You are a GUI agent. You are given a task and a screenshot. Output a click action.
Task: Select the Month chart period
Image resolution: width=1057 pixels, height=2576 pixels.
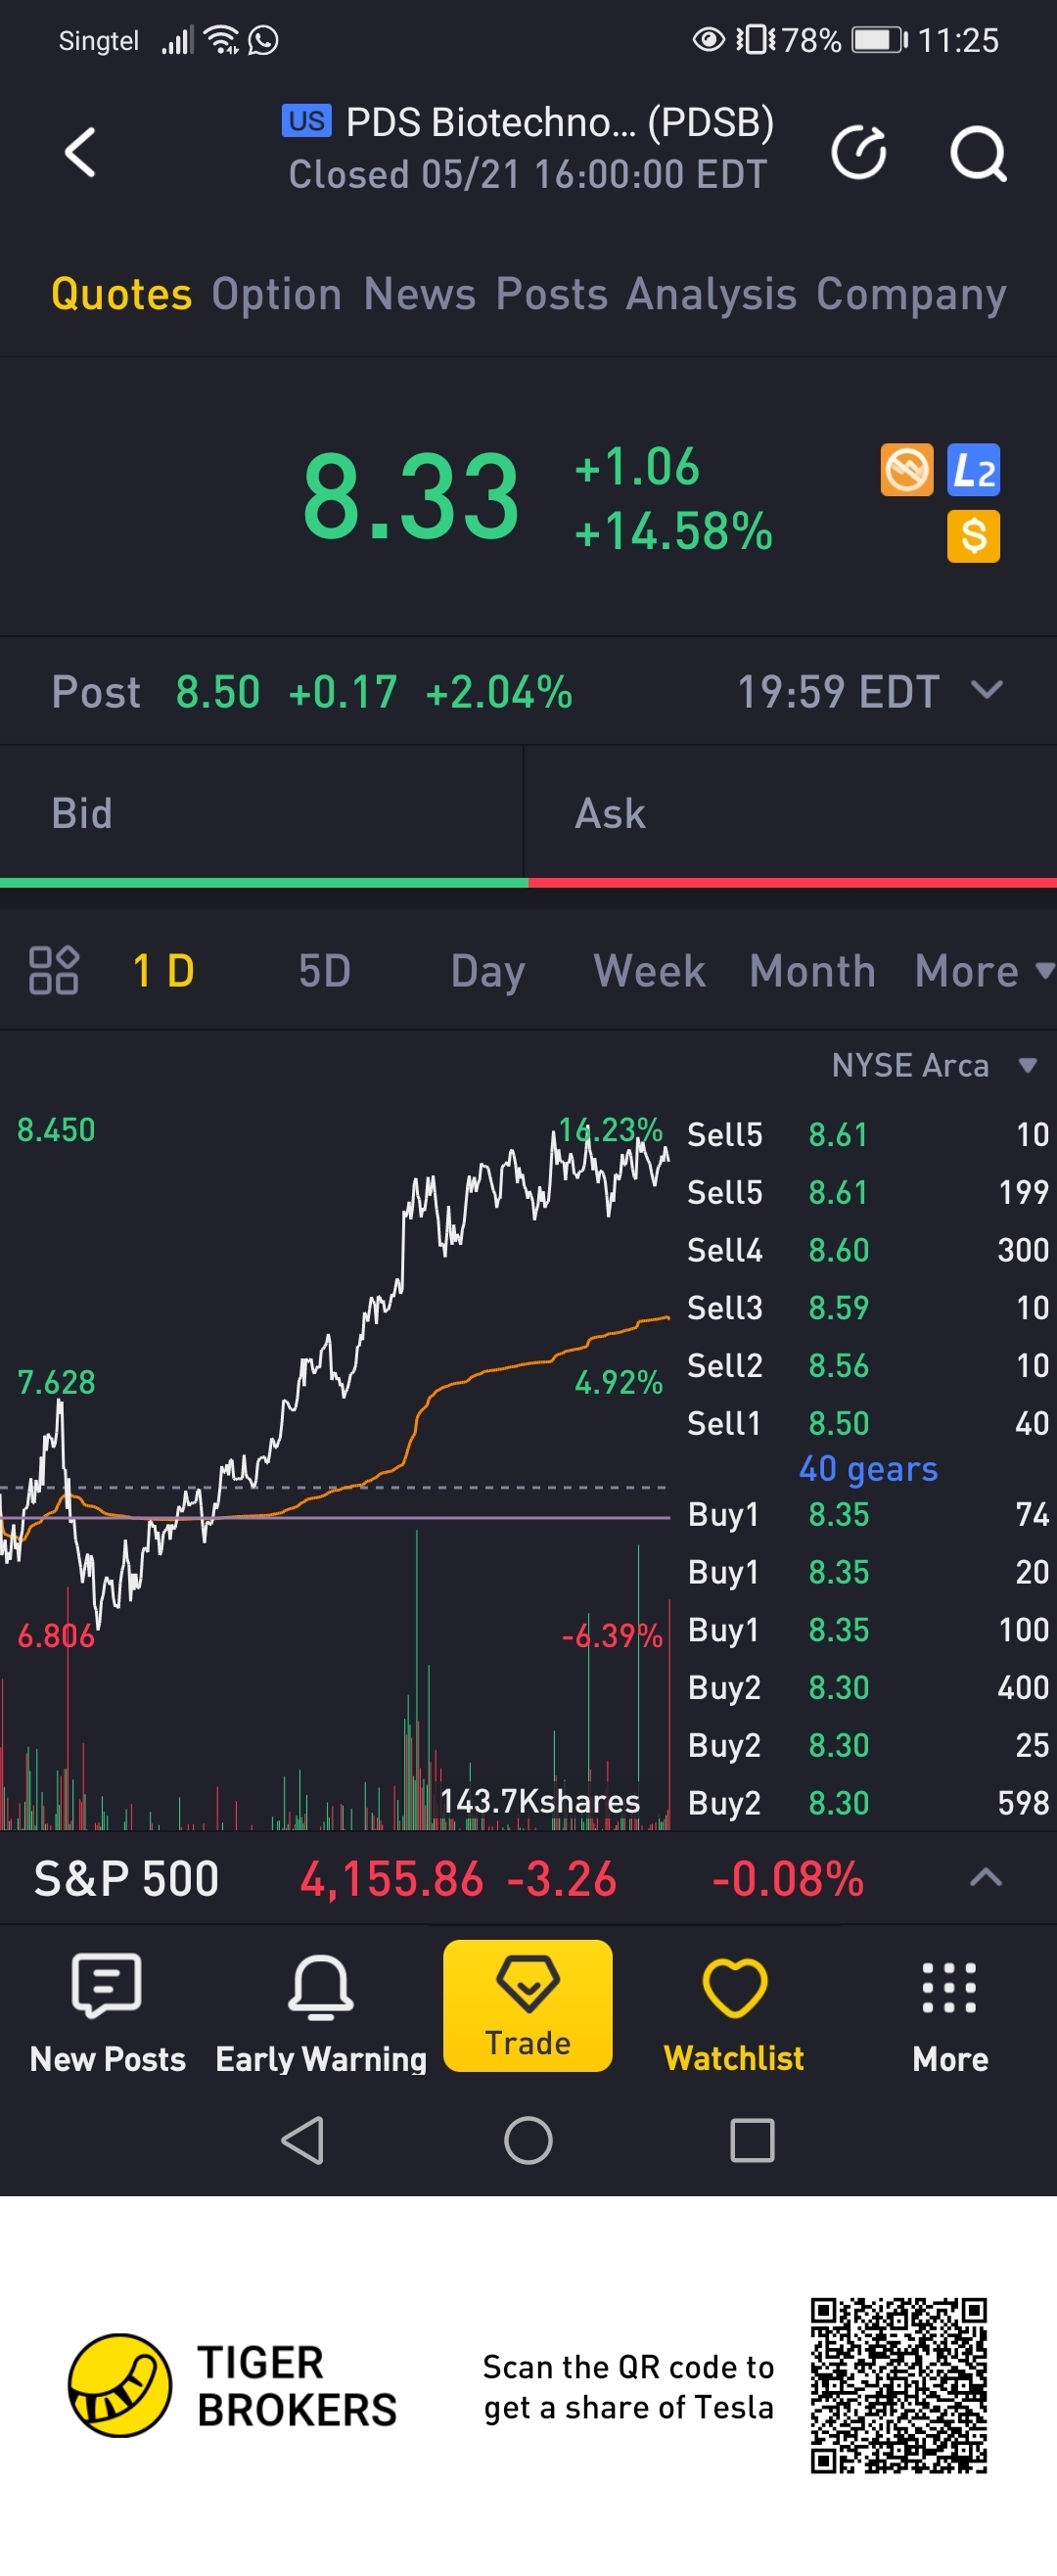812,971
